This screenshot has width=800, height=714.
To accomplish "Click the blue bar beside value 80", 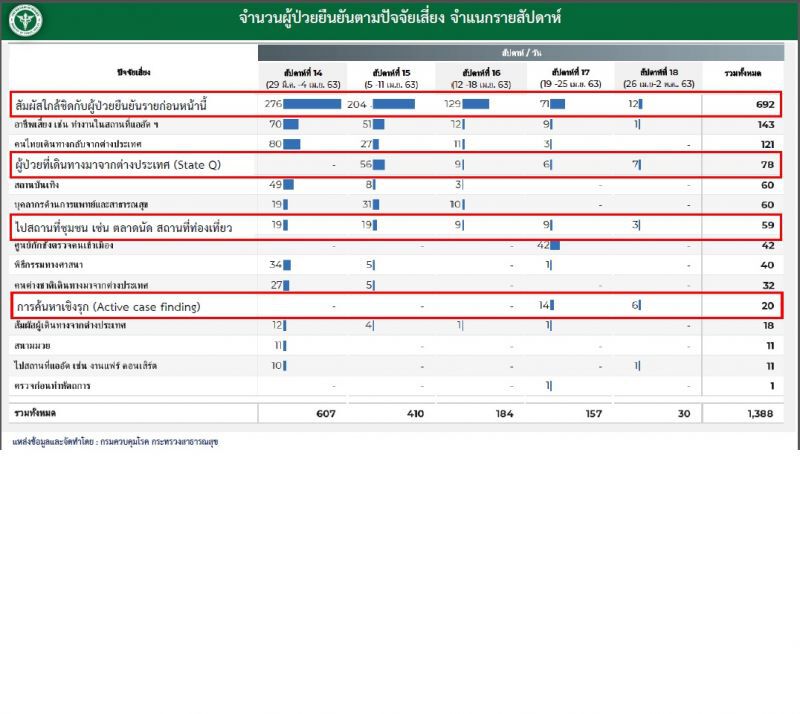I will point(292,144).
